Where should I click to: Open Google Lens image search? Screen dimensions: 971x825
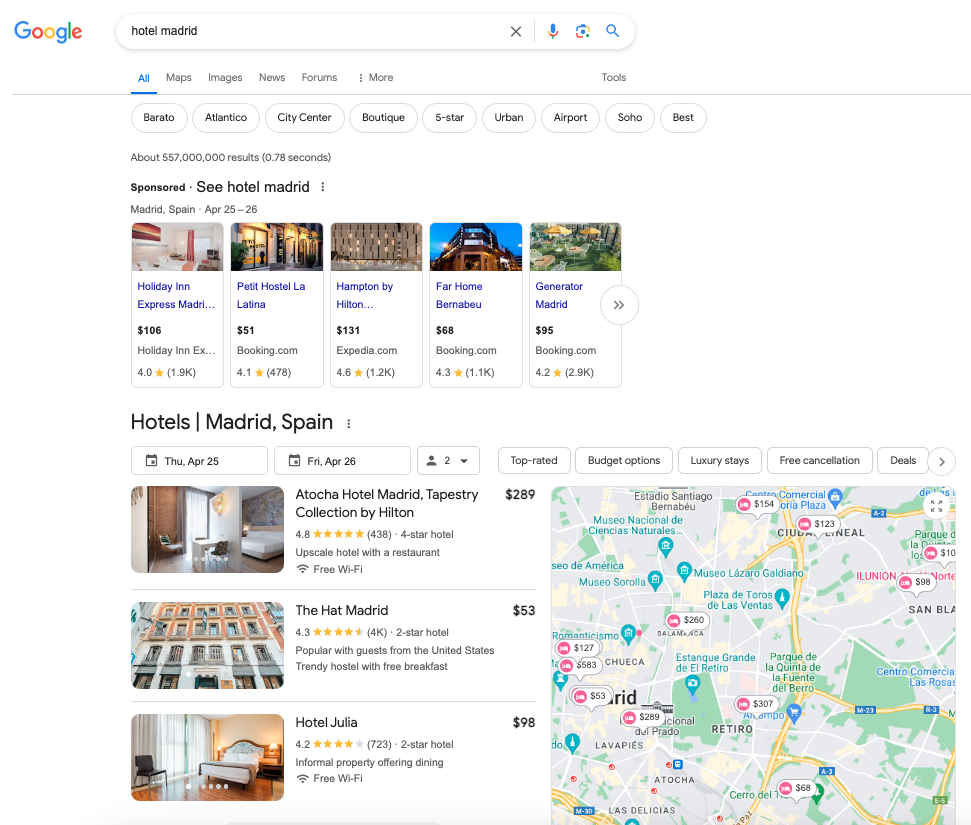(x=583, y=31)
